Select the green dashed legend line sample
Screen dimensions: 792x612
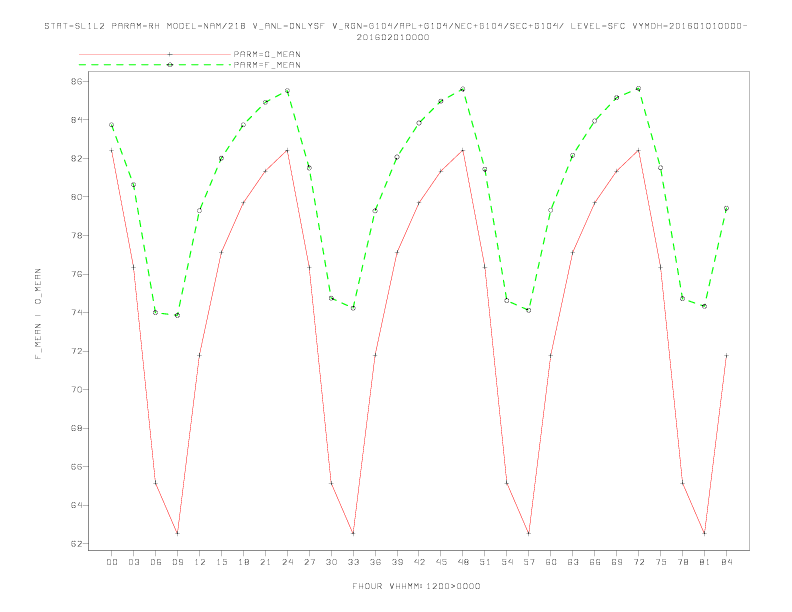tap(155, 65)
